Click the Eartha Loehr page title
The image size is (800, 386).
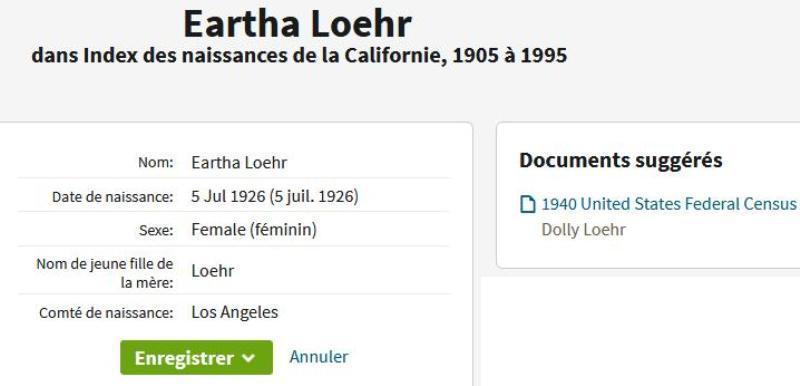coord(297,23)
